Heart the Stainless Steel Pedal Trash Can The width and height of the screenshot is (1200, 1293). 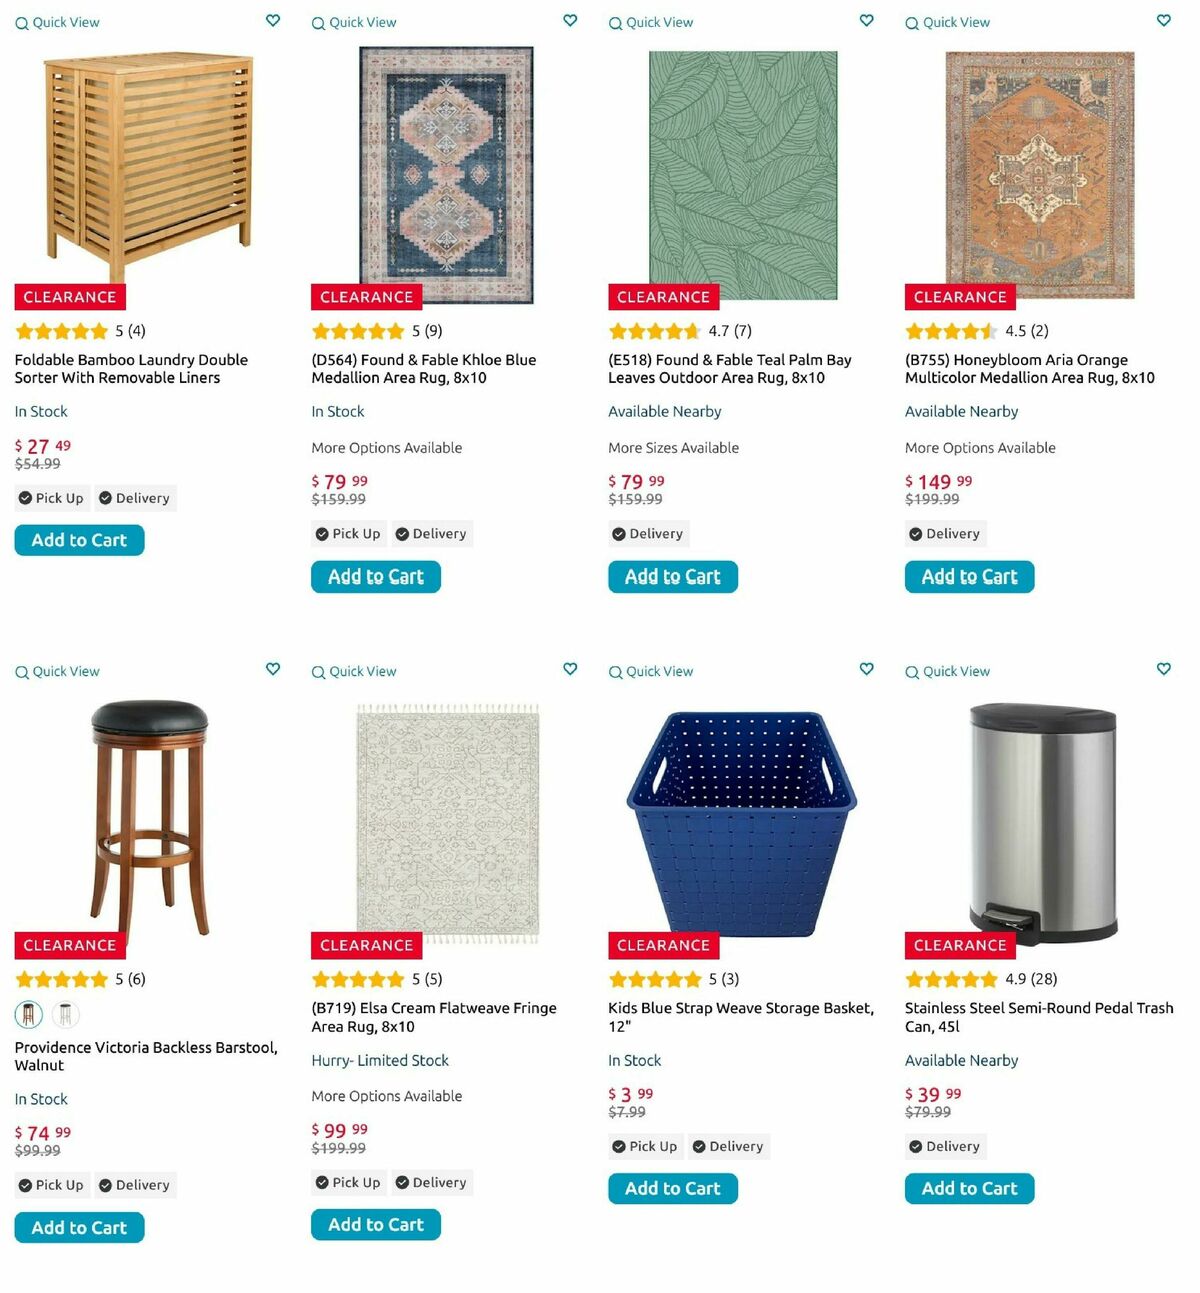pos(1164,669)
